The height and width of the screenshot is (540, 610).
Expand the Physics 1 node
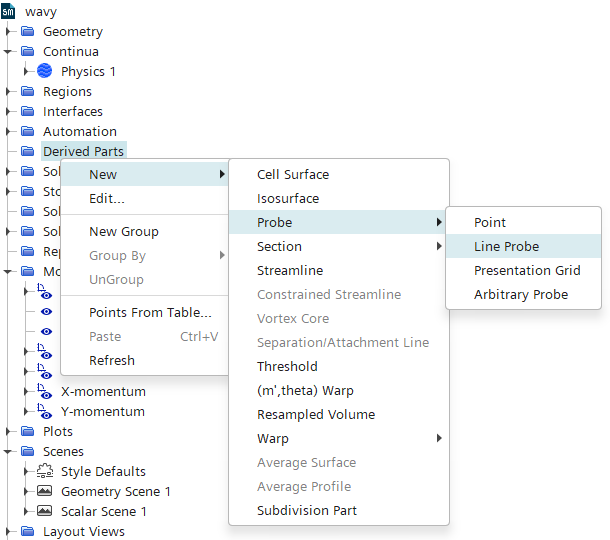point(27,71)
